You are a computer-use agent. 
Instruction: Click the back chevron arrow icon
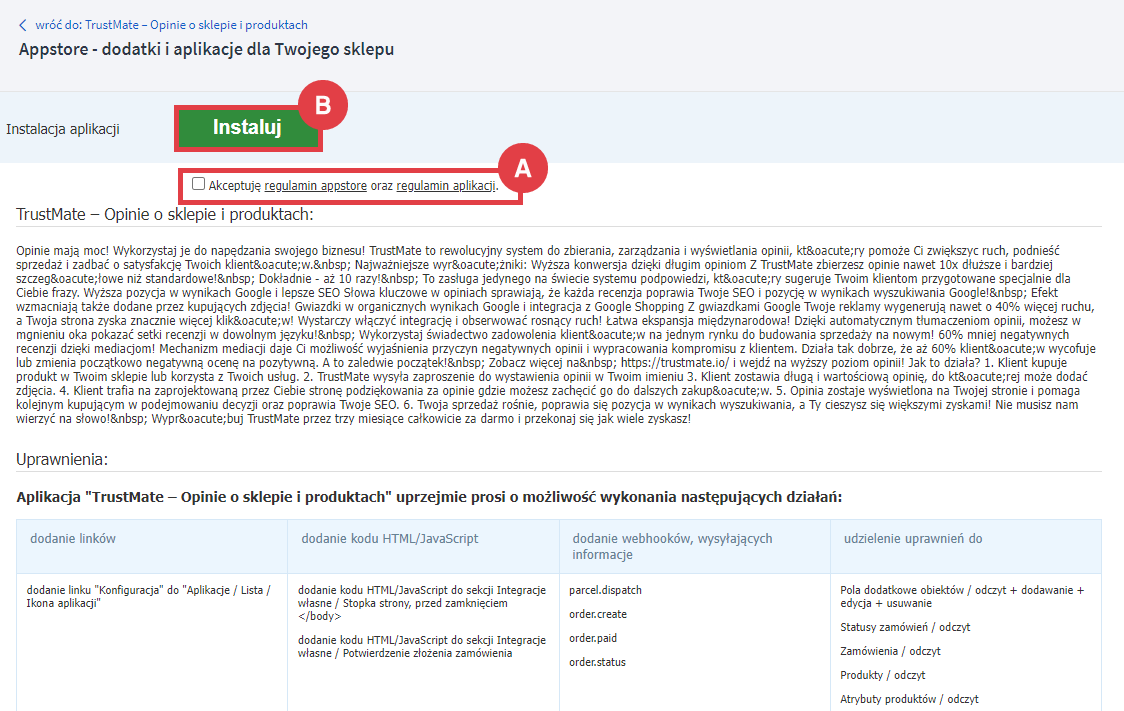click(x=24, y=25)
